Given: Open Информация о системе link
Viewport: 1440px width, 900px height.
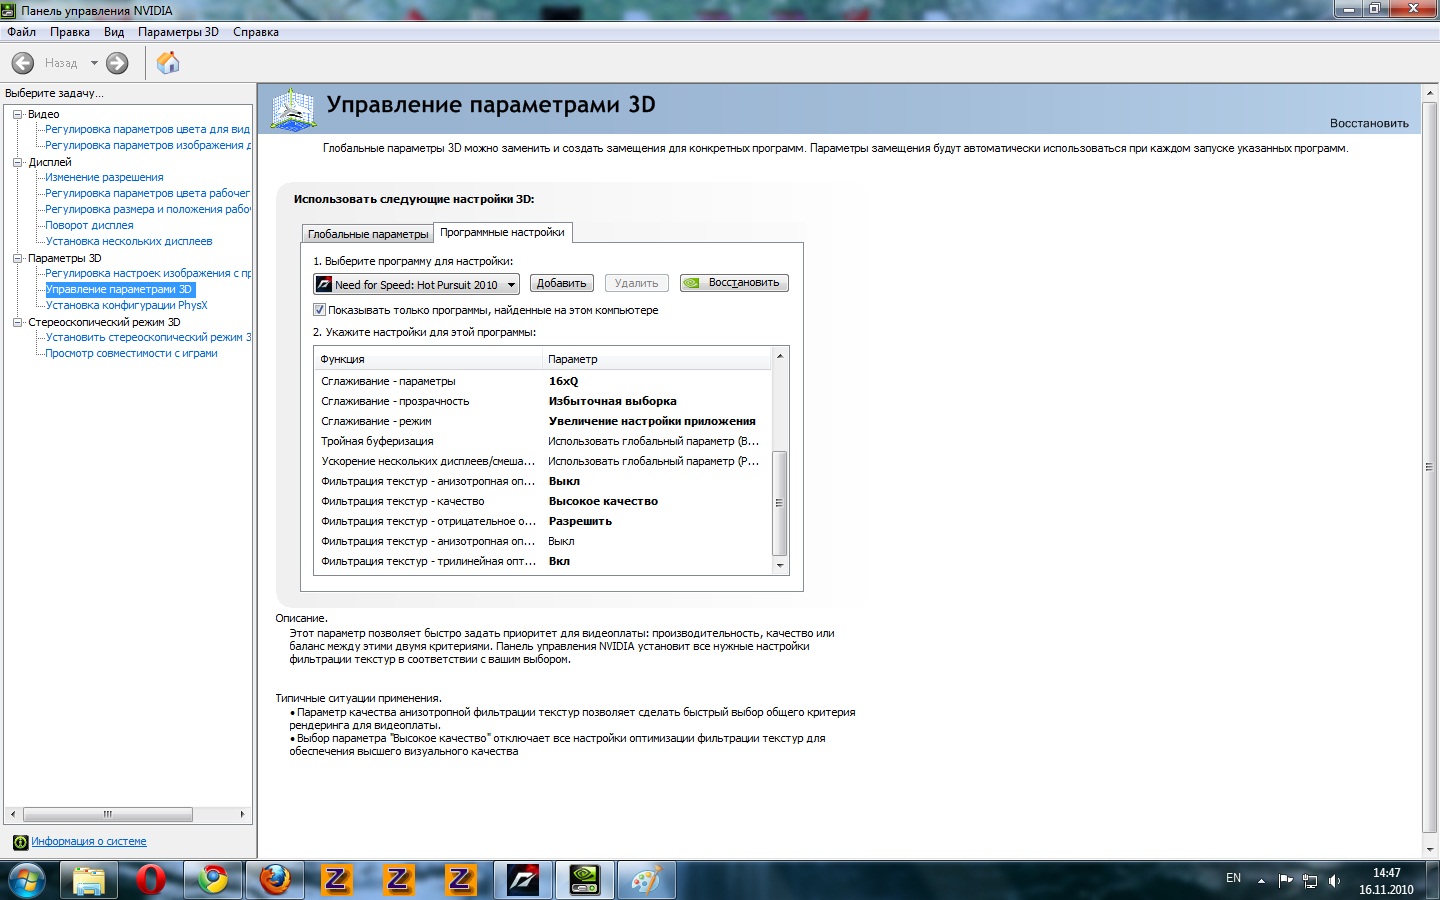Looking at the screenshot, I should pos(89,842).
